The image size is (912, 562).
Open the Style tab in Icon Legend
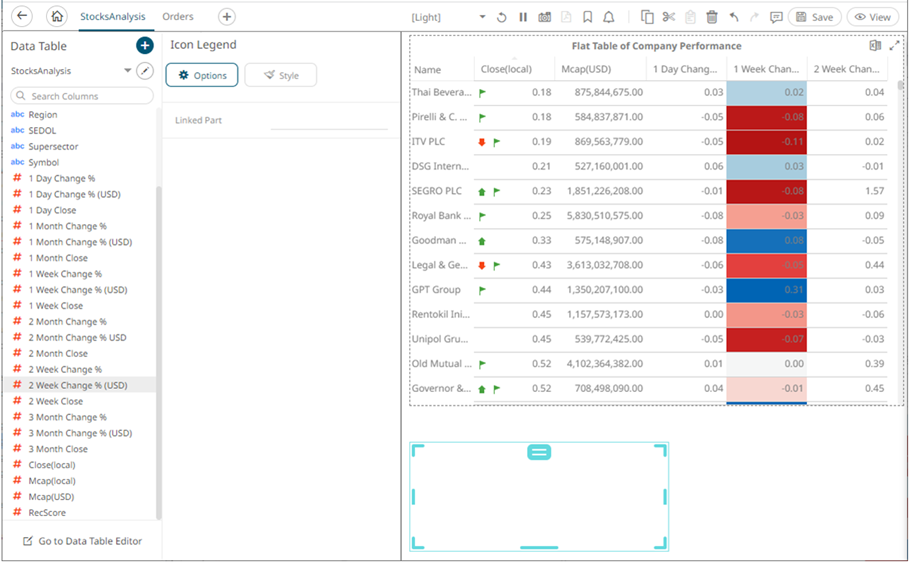pyautogui.click(x=280, y=75)
